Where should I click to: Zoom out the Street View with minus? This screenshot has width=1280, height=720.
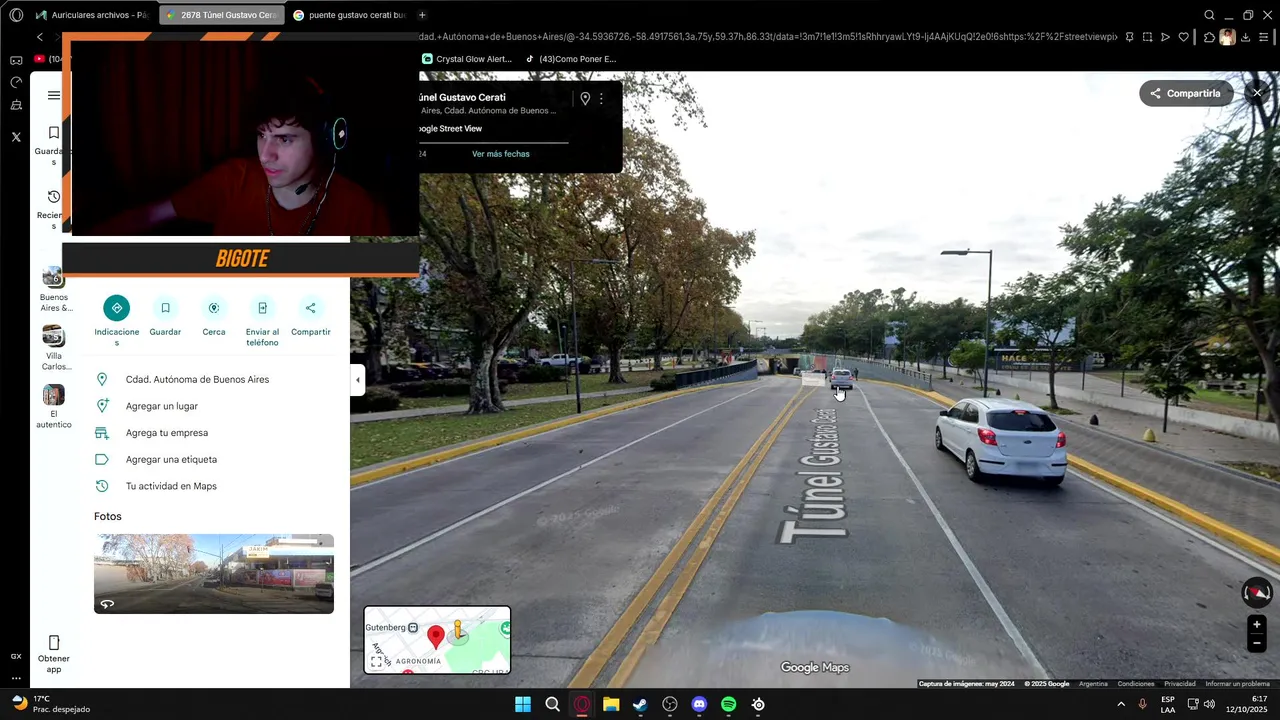pyautogui.click(x=1257, y=644)
